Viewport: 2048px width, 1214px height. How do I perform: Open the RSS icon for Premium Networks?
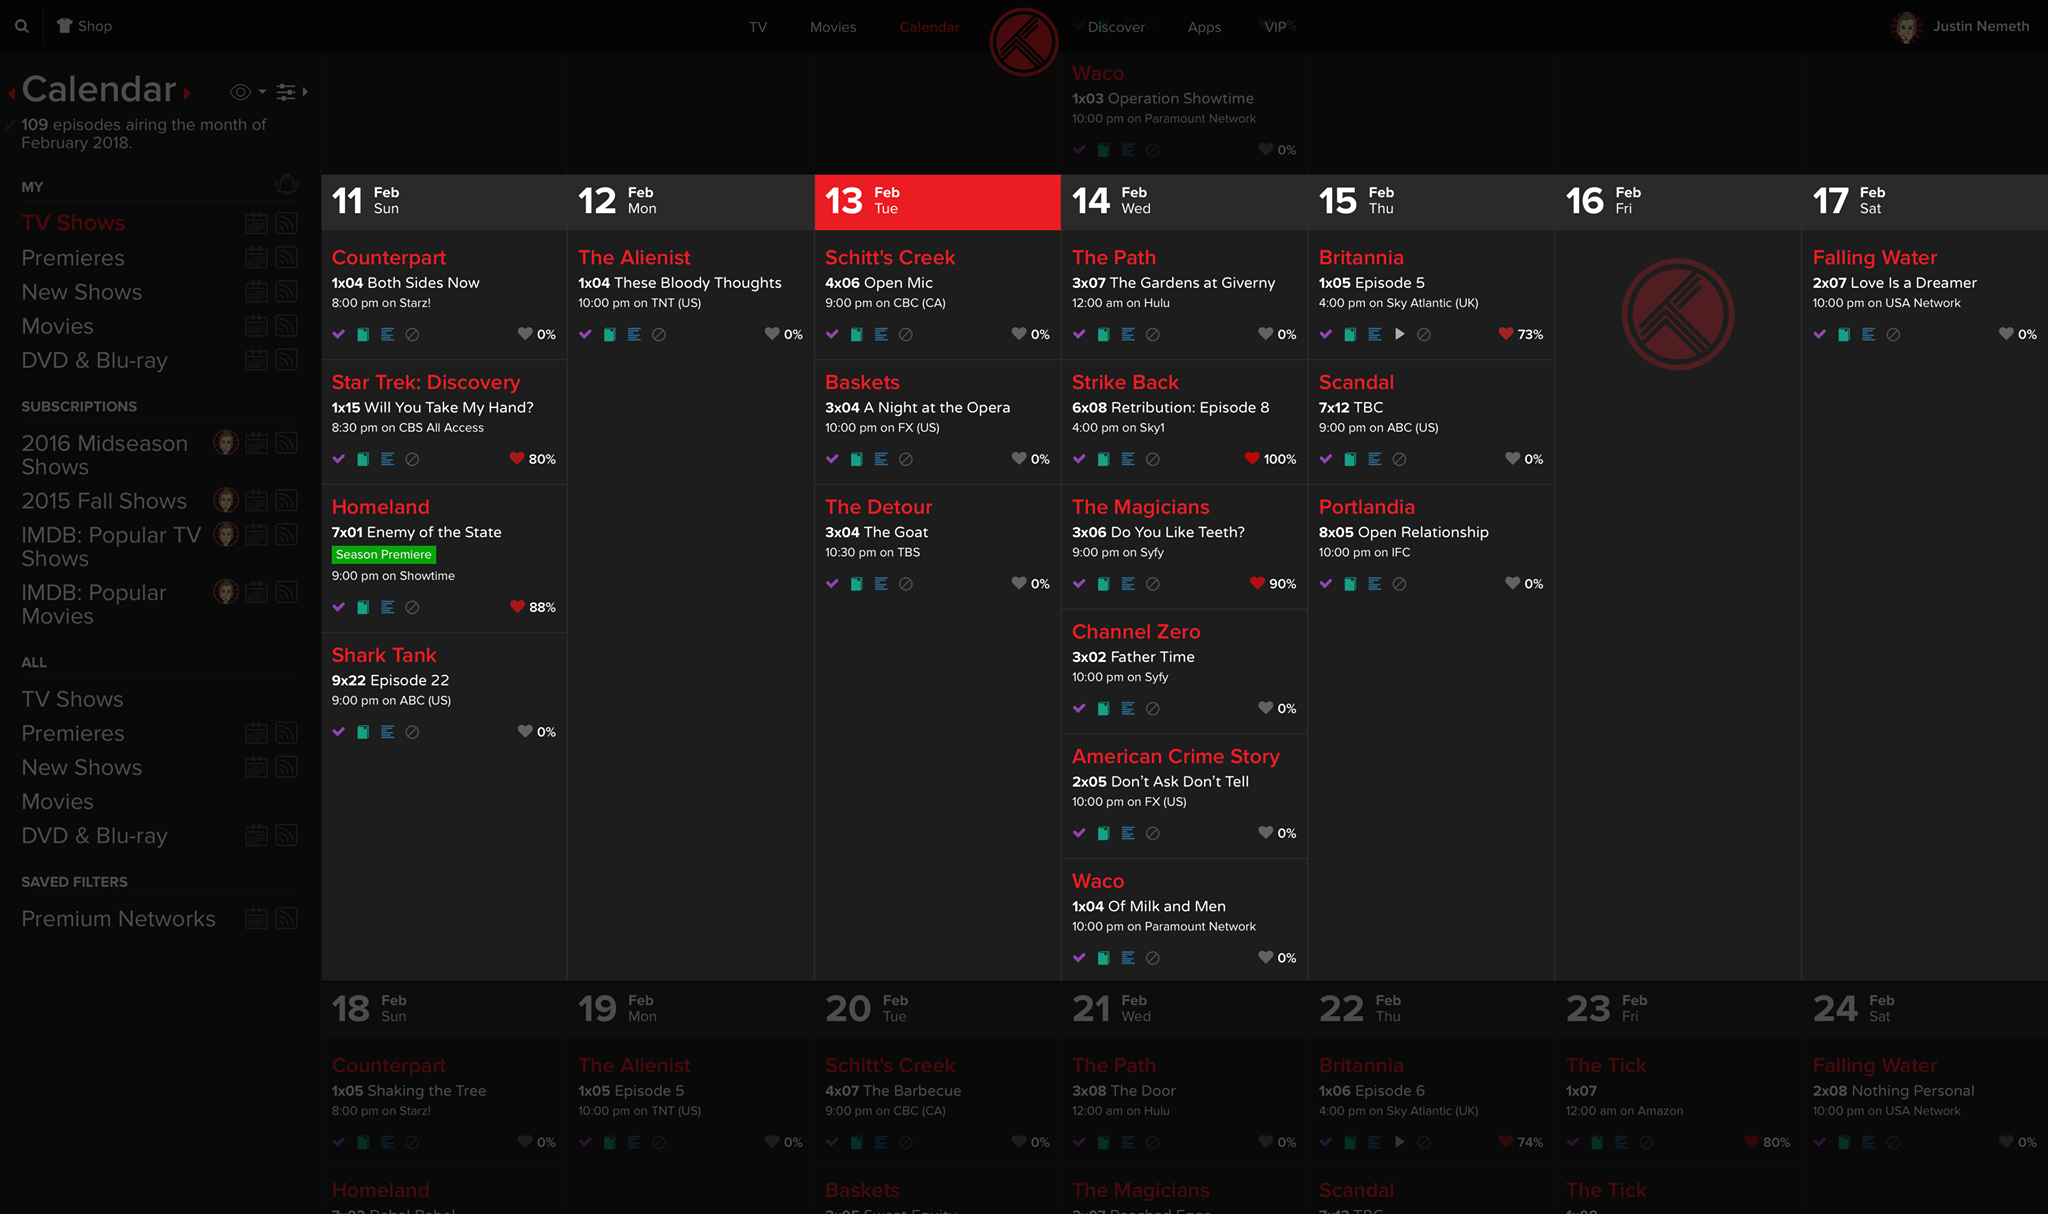(x=287, y=918)
